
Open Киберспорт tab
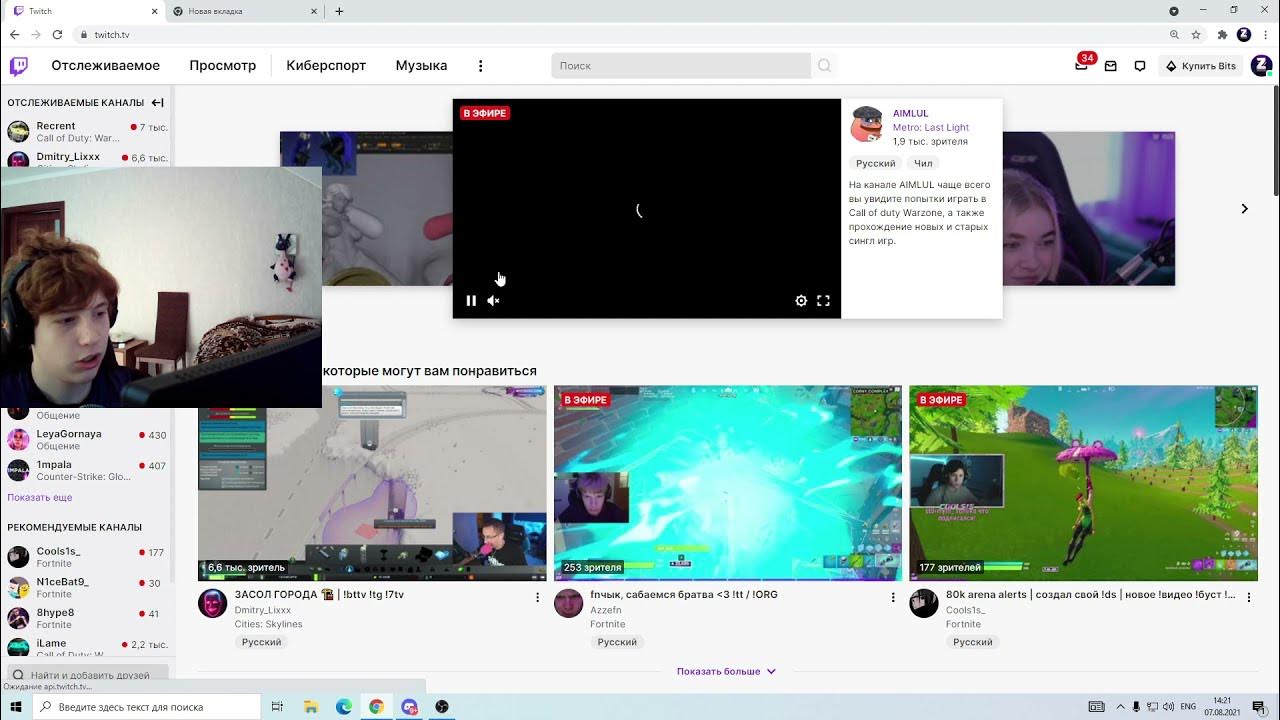click(326, 66)
